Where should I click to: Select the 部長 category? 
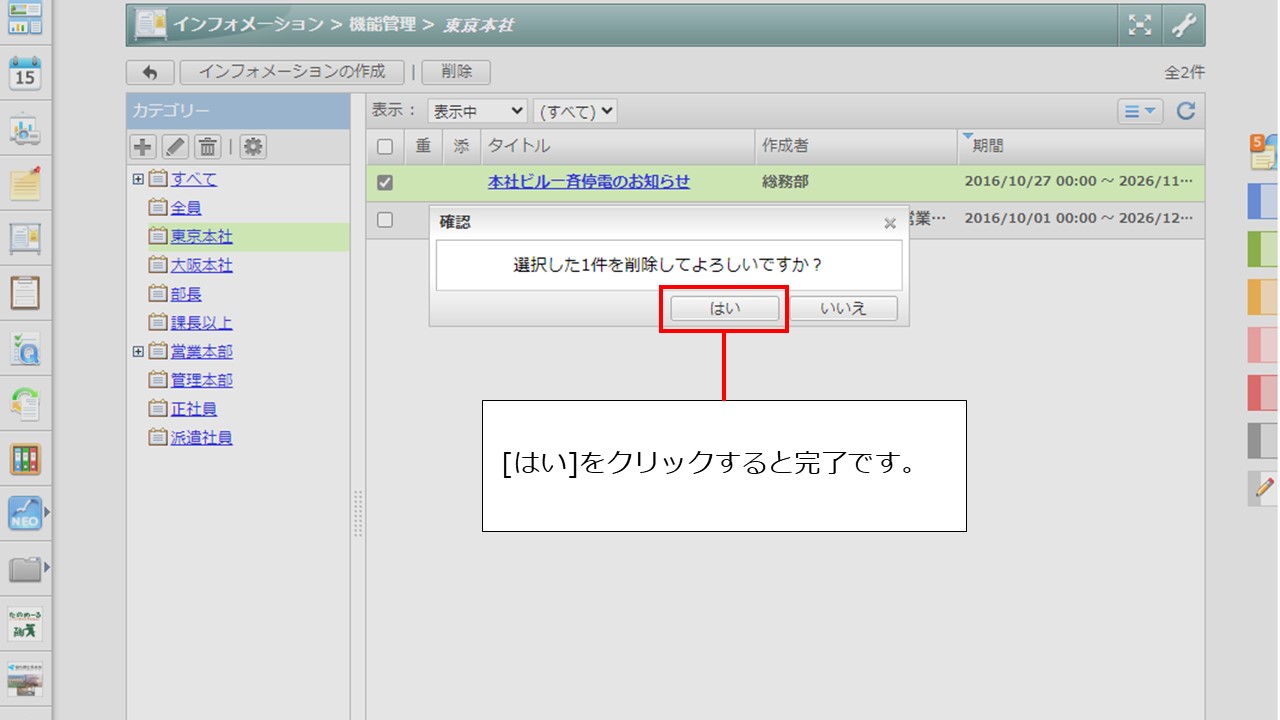pyautogui.click(x=186, y=294)
